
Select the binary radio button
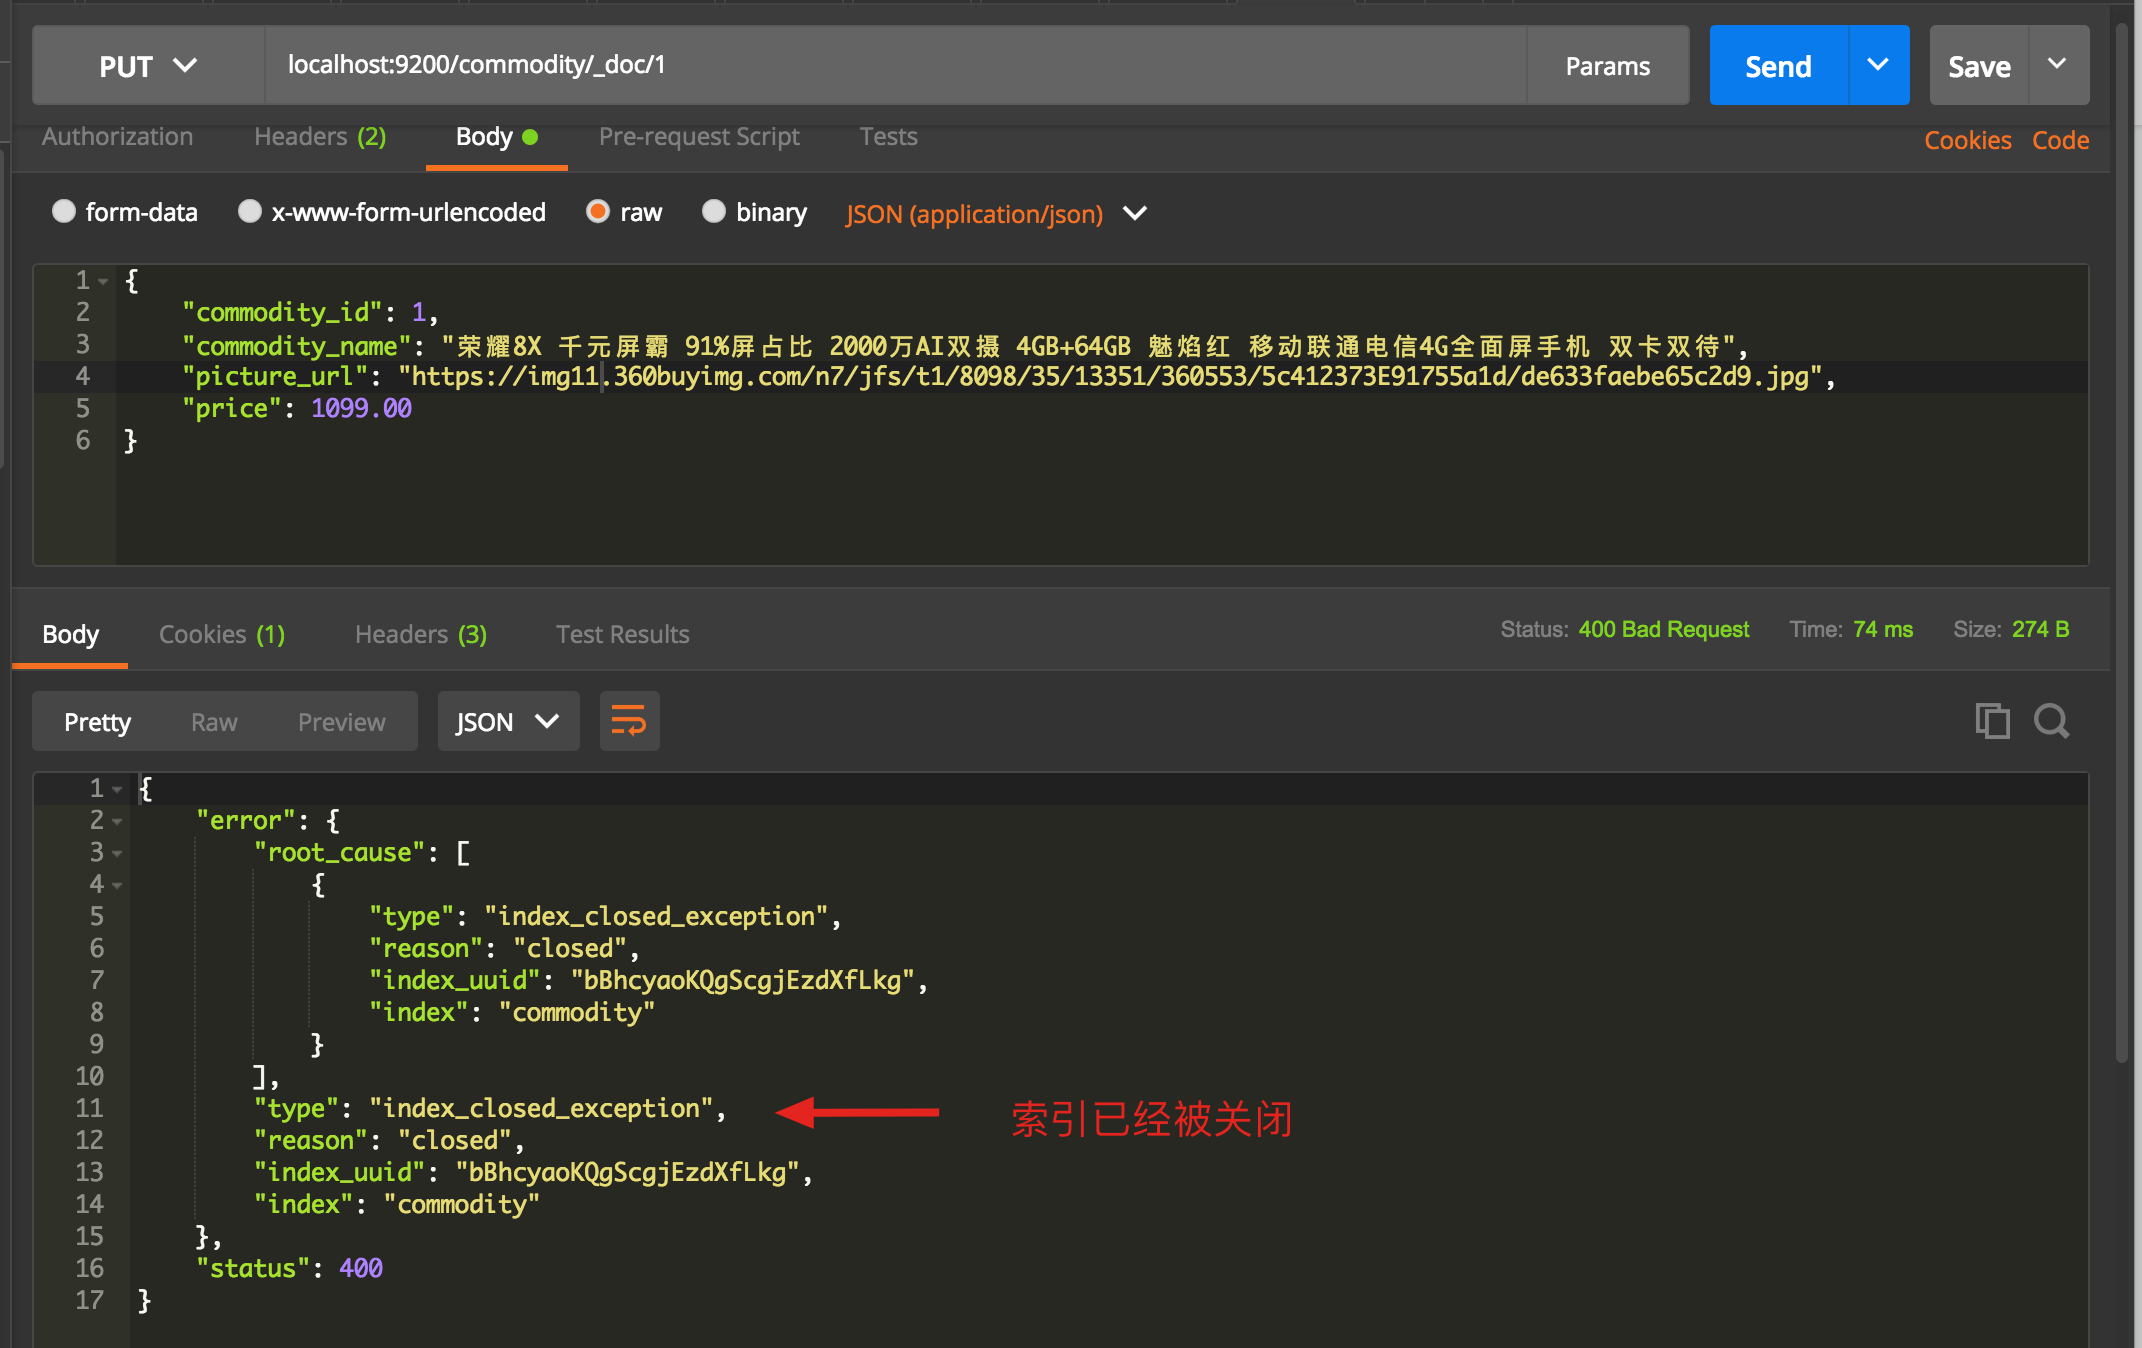click(x=714, y=211)
